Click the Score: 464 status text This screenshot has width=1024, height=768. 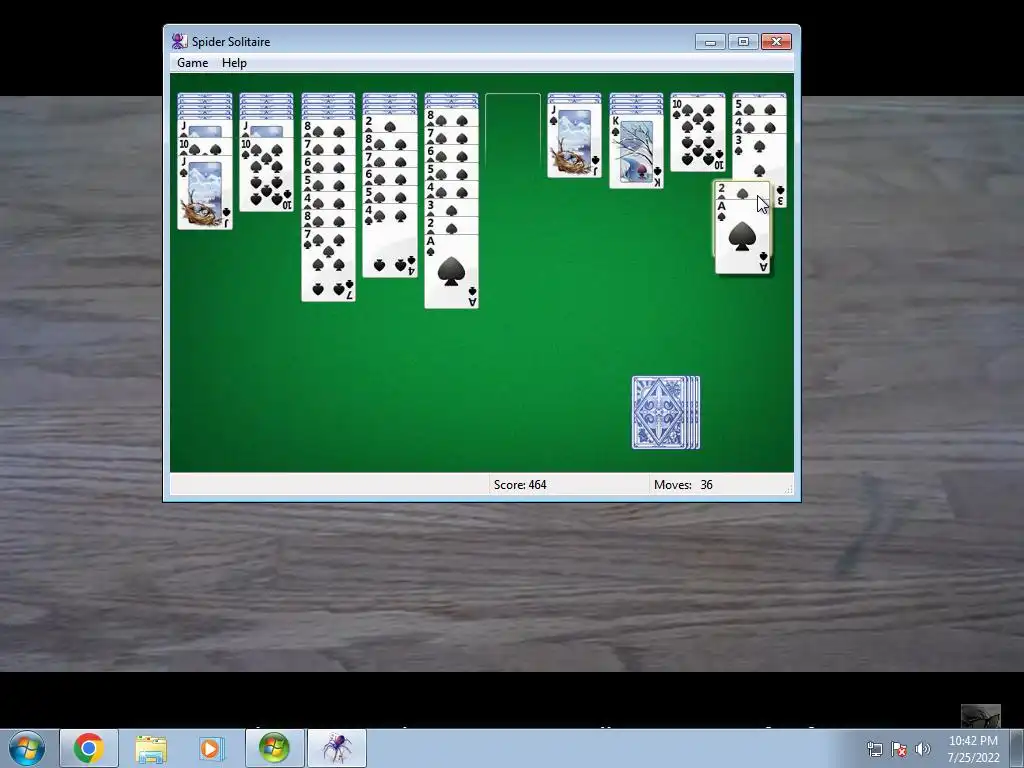point(520,485)
